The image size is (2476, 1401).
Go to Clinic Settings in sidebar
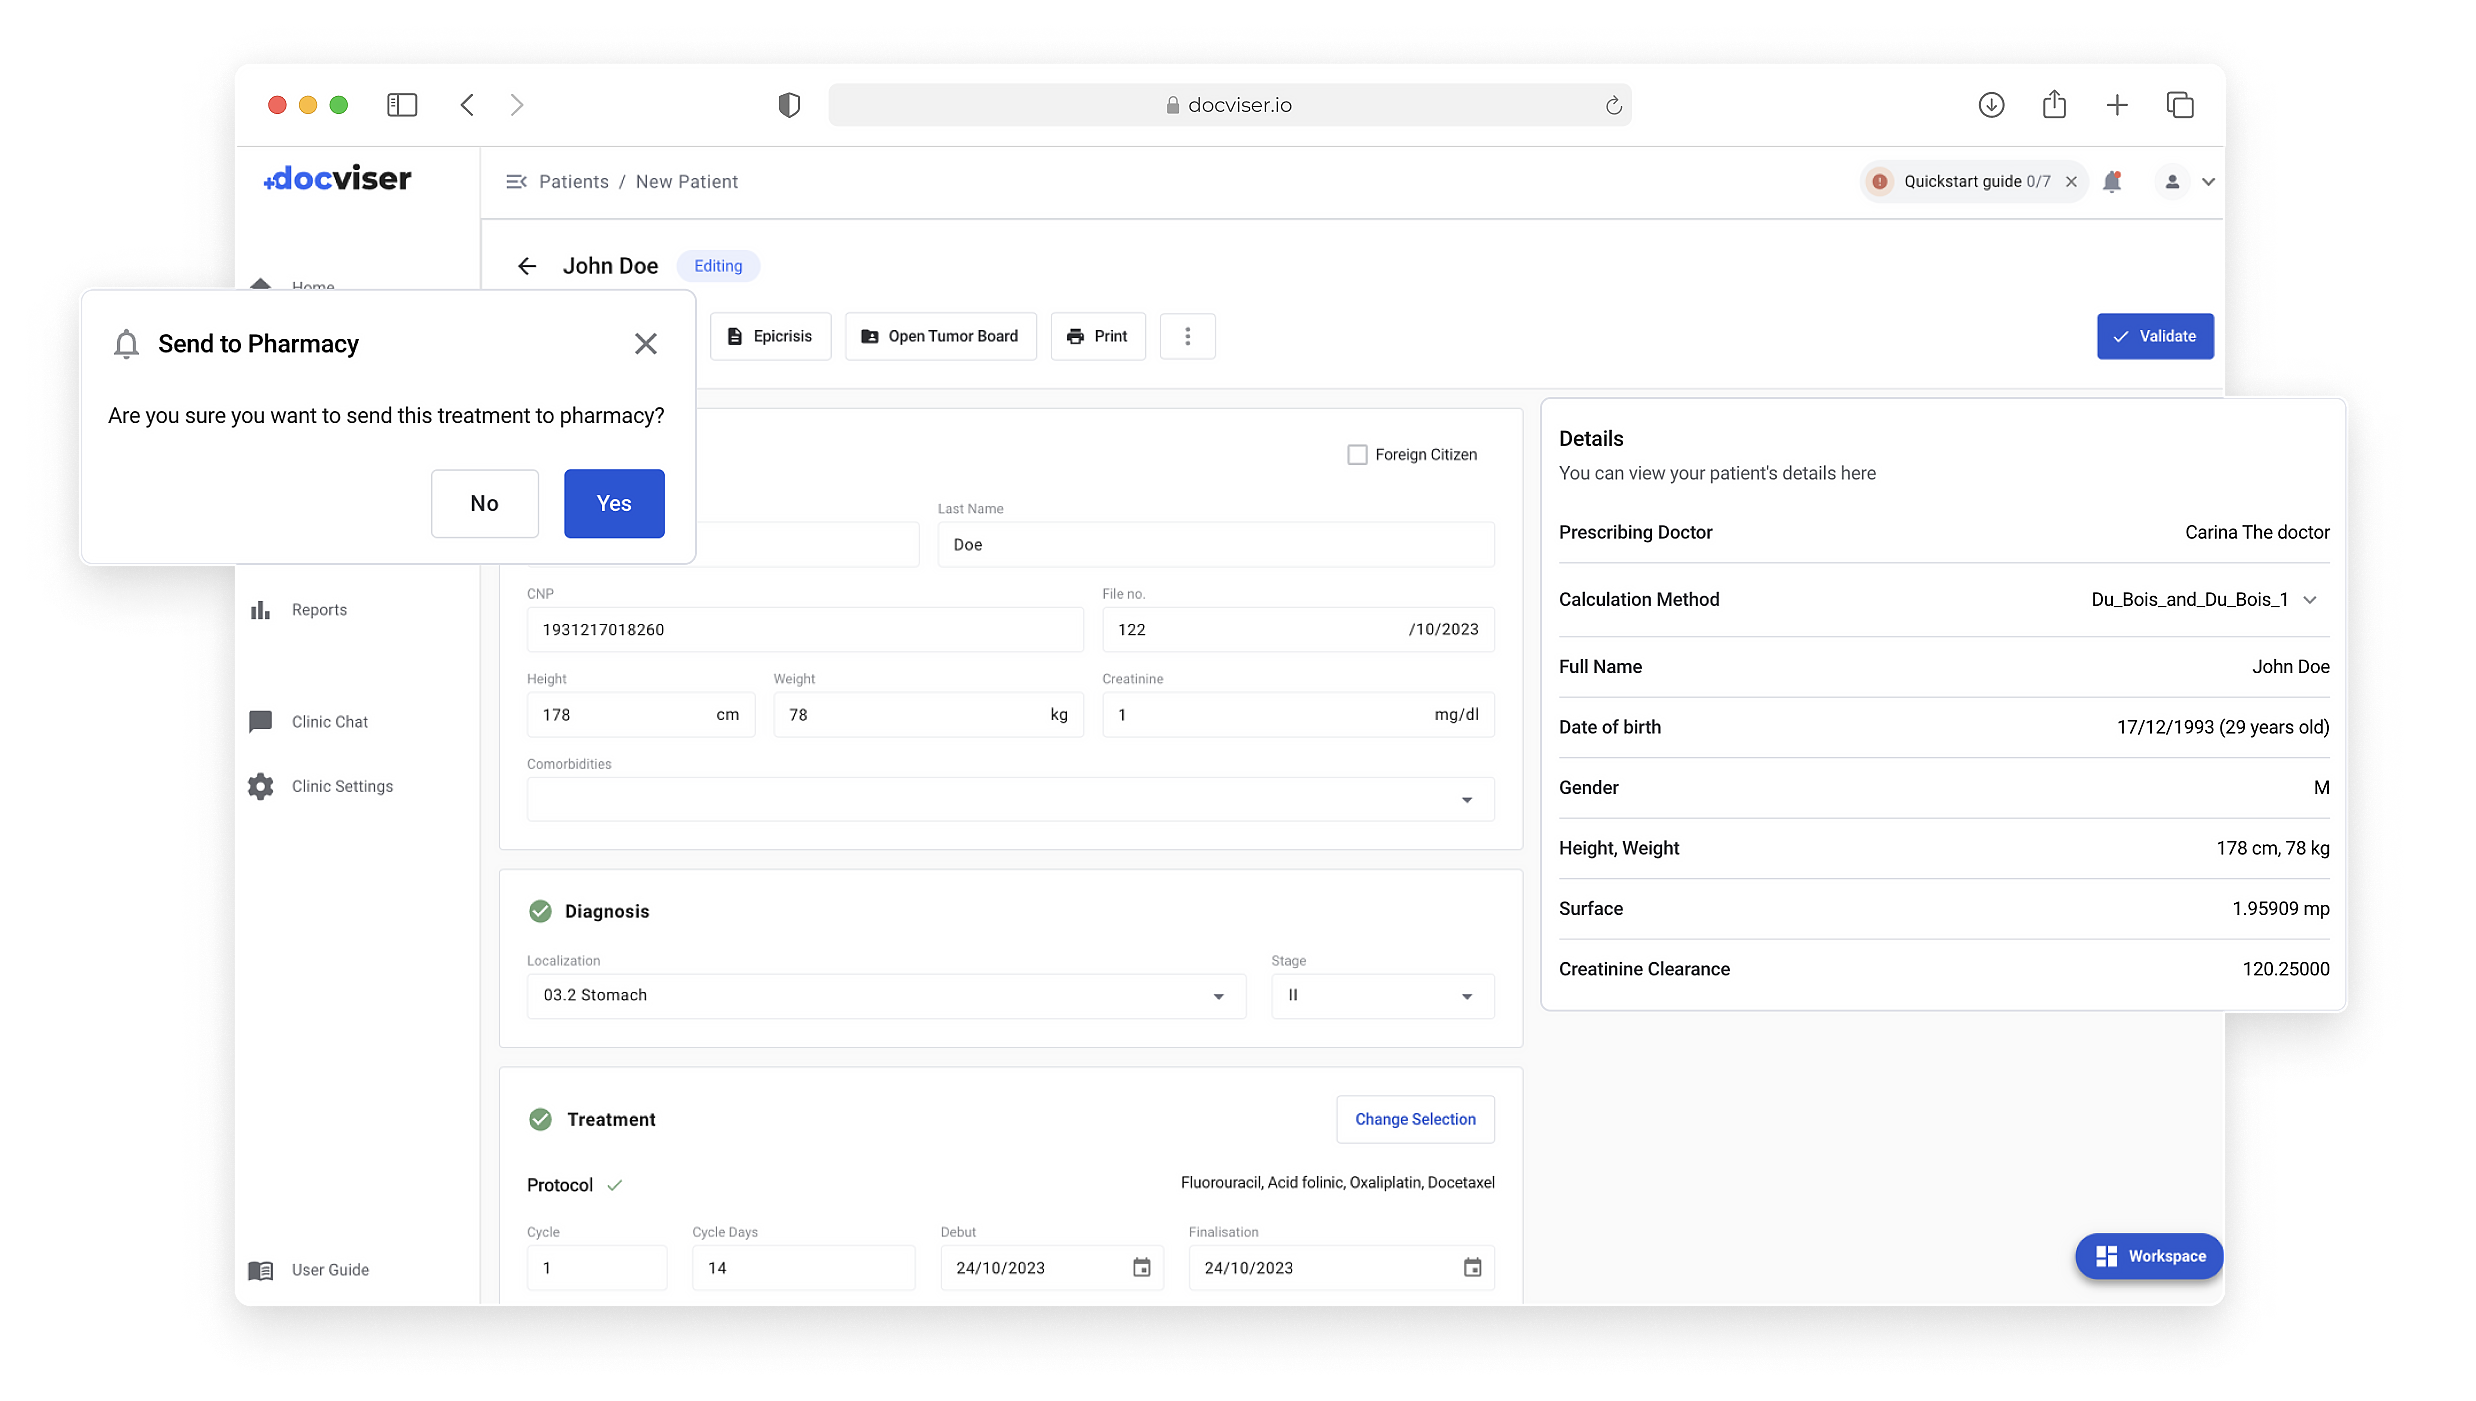pyautogui.click(x=342, y=787)
